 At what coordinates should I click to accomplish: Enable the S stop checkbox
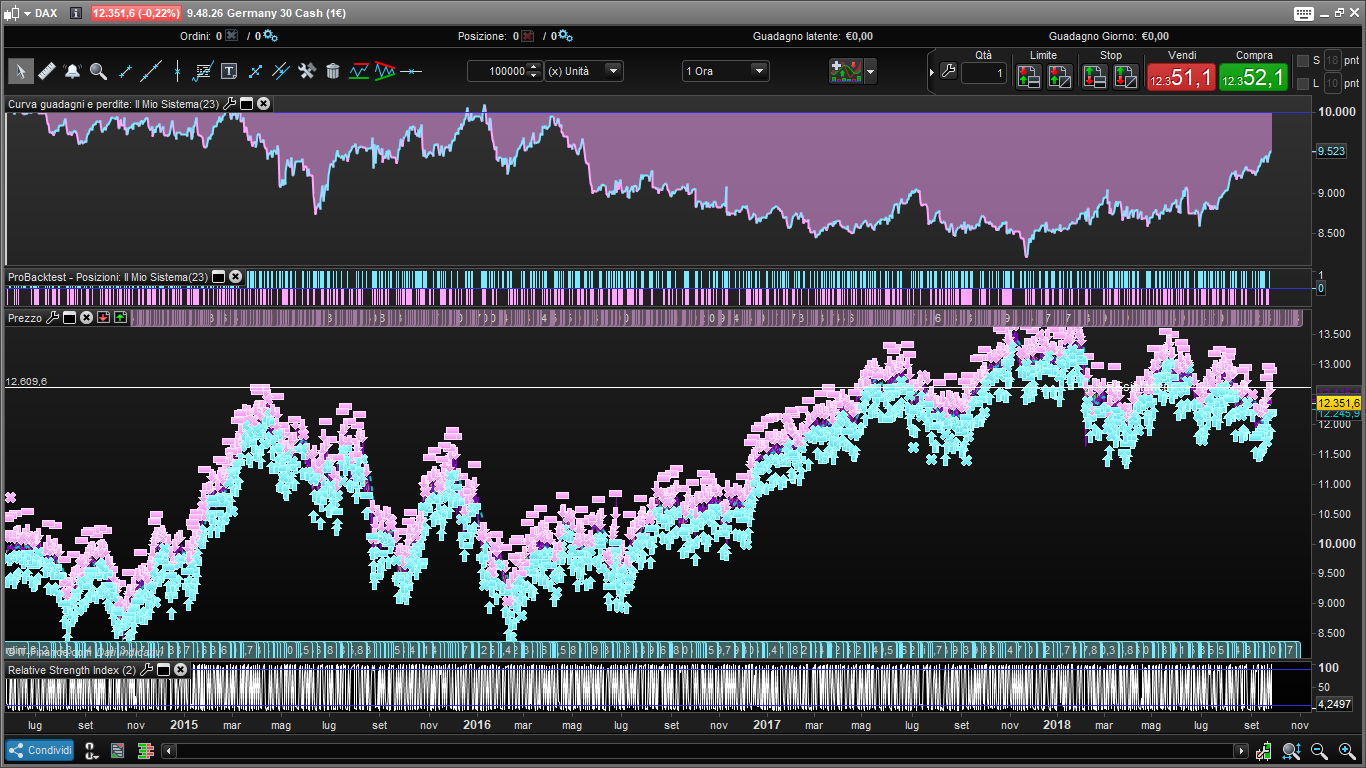(x=1302, y=61)
